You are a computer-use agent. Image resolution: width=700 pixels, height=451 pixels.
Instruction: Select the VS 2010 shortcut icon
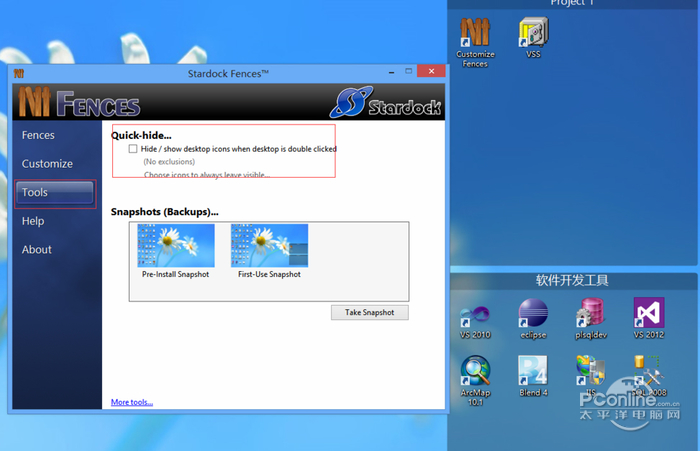pyautogui.click(x=475, y=322)
